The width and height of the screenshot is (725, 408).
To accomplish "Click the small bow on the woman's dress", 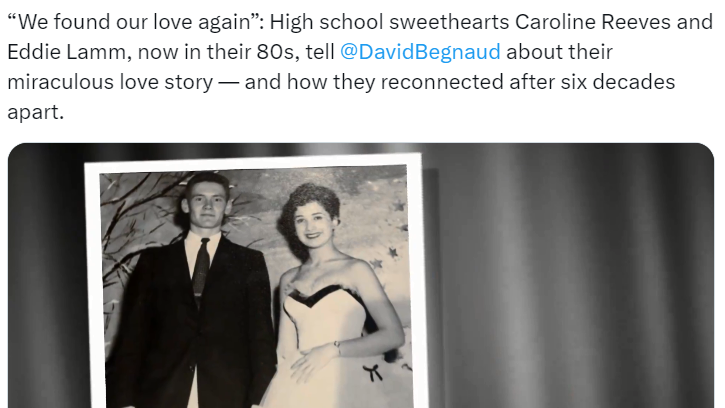I will tap(373, 372).
